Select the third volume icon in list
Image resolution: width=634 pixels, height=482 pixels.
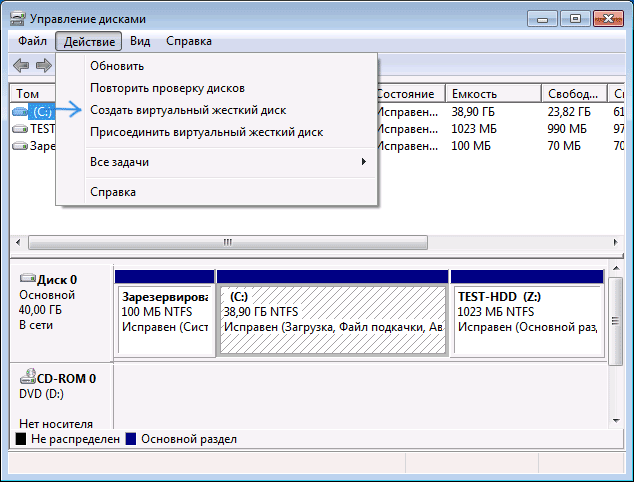point(21,146)
